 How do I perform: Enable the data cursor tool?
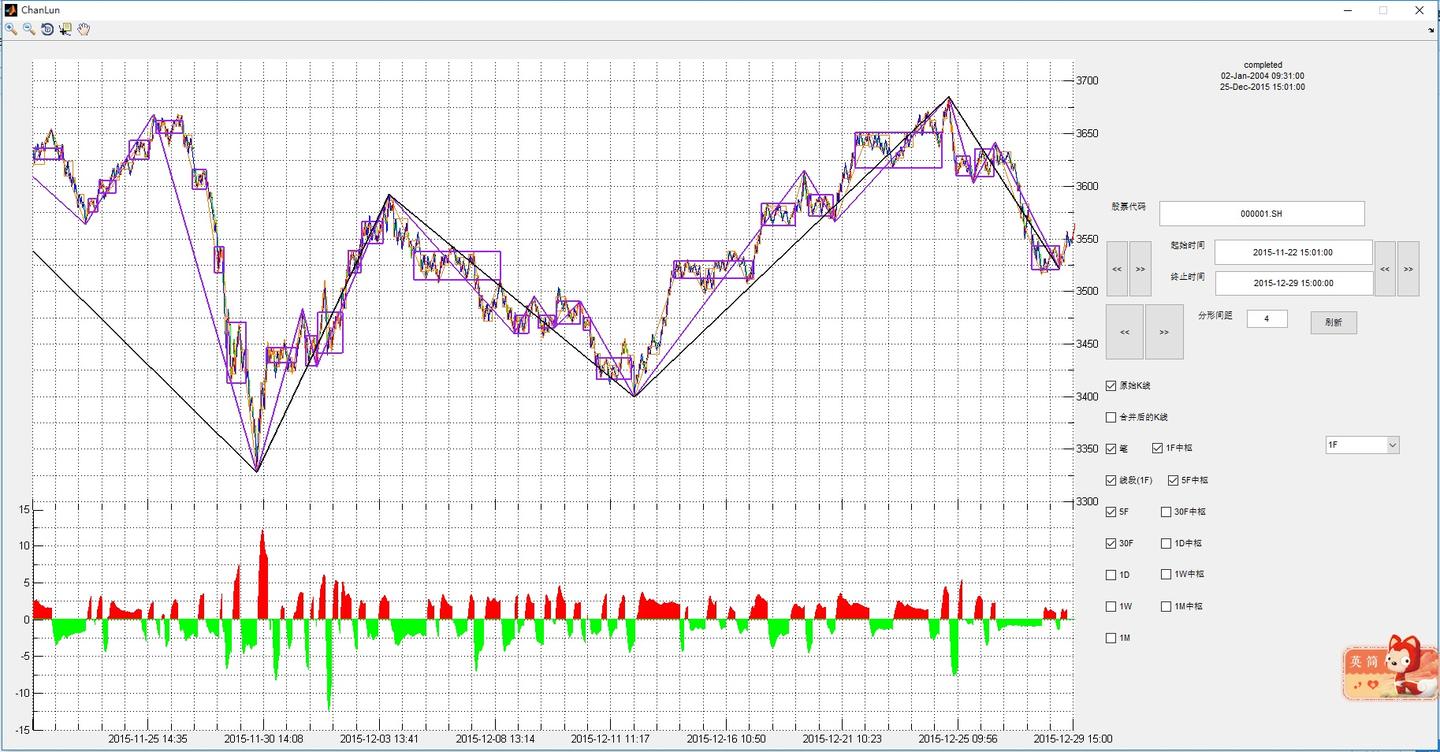tap(65, 29)
